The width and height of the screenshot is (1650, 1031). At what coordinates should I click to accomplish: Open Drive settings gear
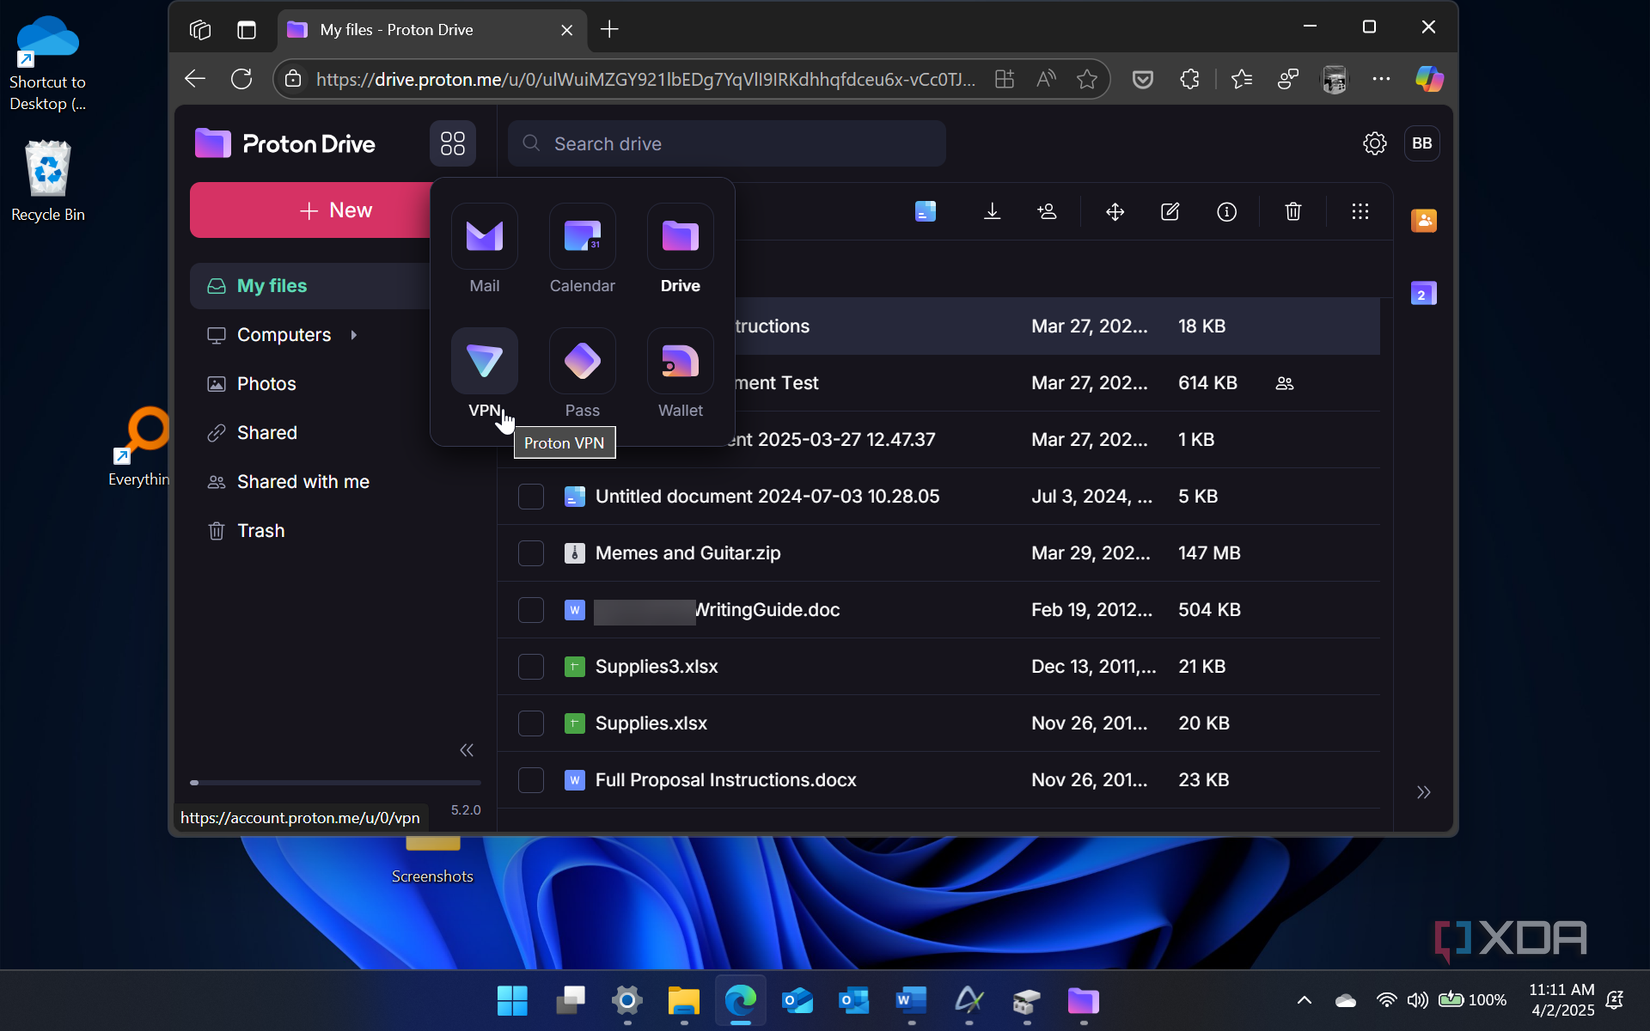pyautogui.click(x=1375, y=143)
